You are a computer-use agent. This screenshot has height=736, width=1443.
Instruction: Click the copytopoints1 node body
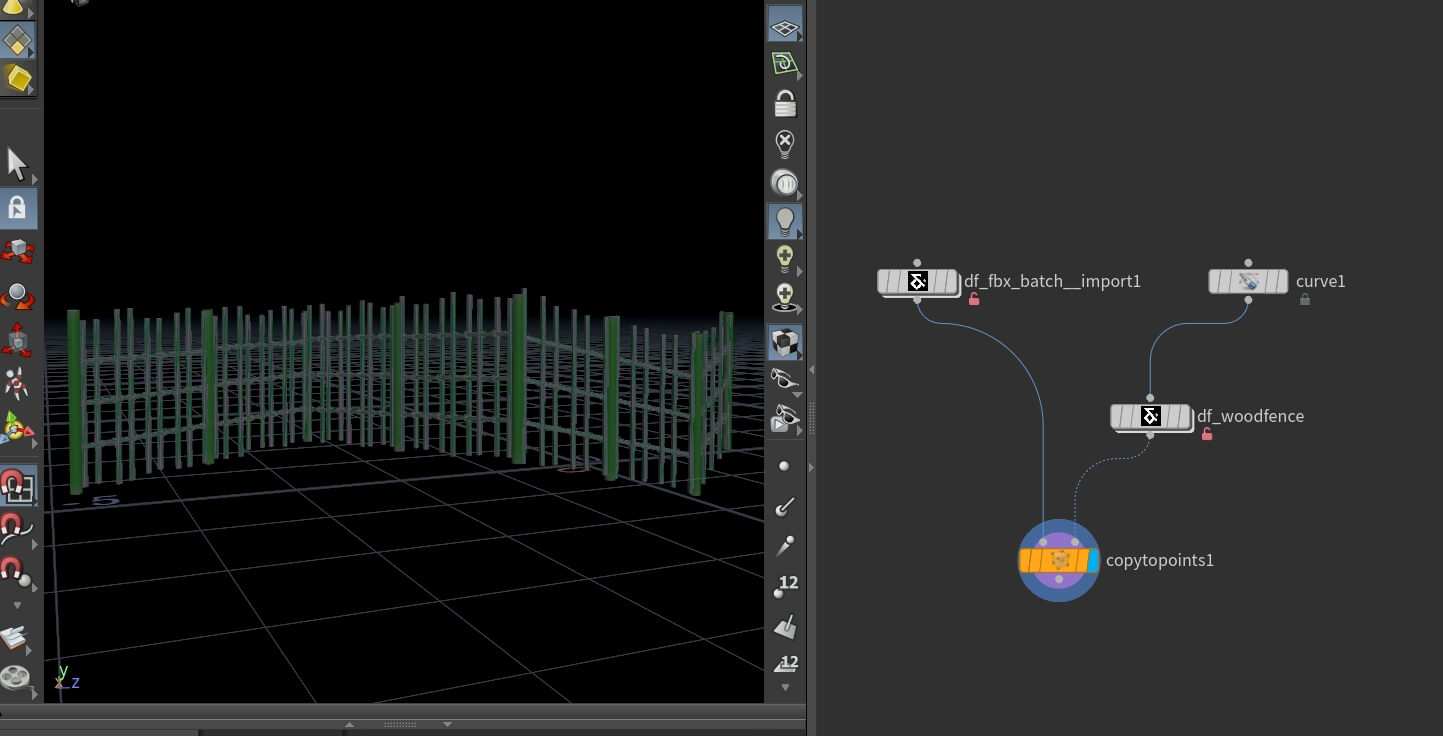[x=1058, y=560]
